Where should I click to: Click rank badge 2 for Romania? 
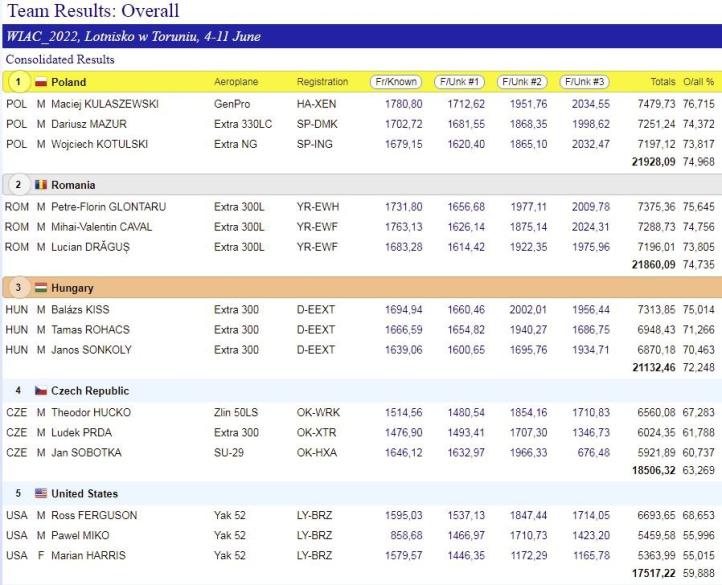[x=18, y=185]
